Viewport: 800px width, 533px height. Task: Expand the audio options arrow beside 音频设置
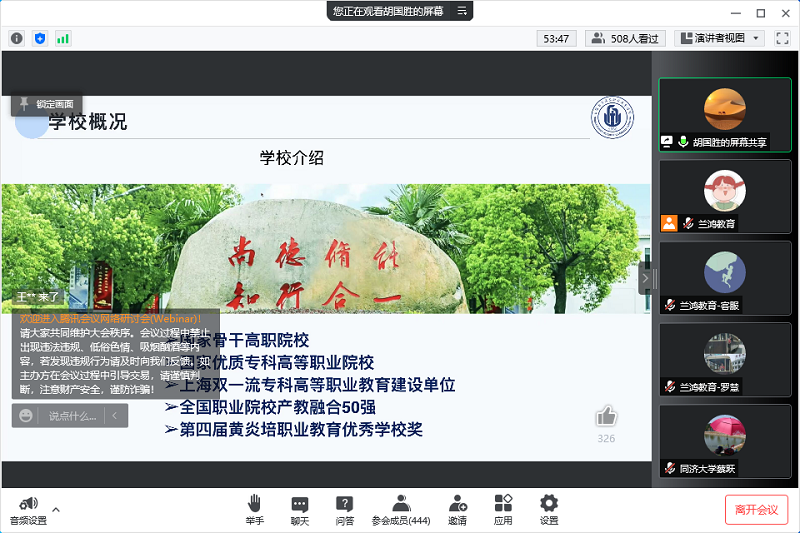(x=56, y=509)
